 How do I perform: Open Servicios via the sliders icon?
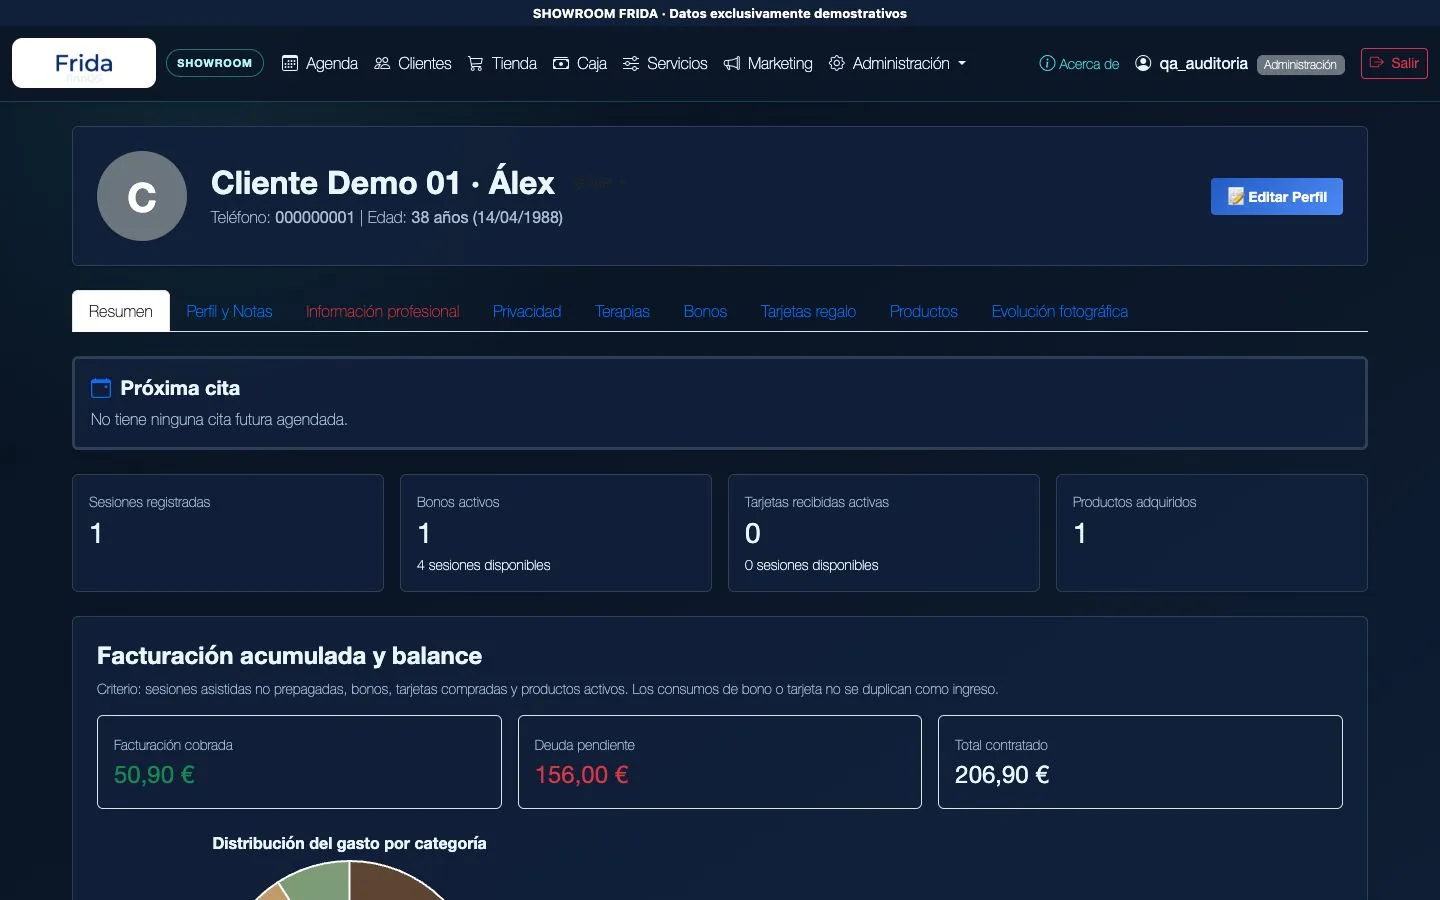tap(631, 63)
